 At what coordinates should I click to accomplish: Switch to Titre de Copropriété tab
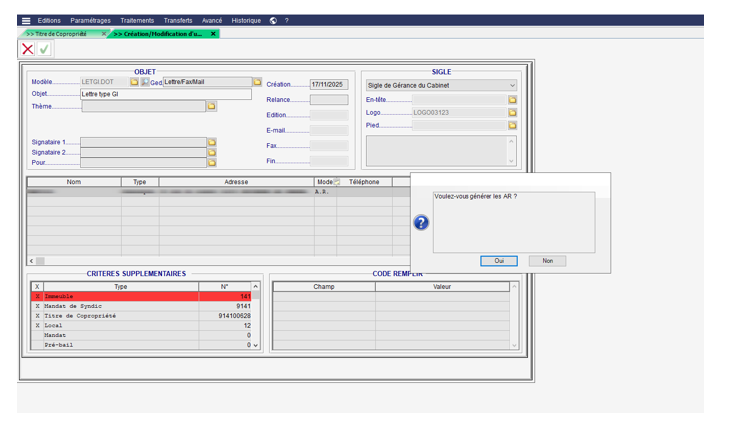(x=57, y=34)
